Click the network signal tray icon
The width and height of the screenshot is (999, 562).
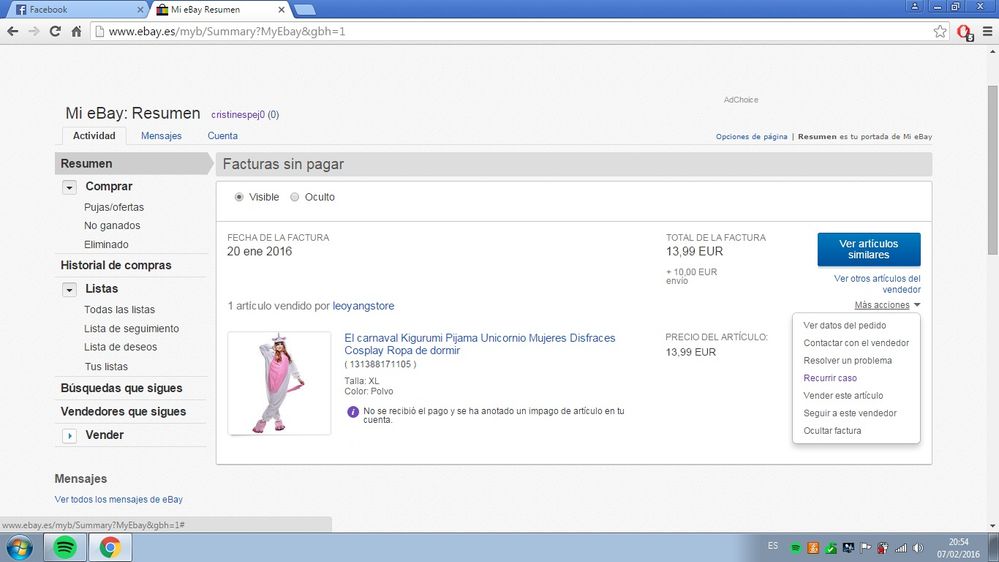[901, 548]
